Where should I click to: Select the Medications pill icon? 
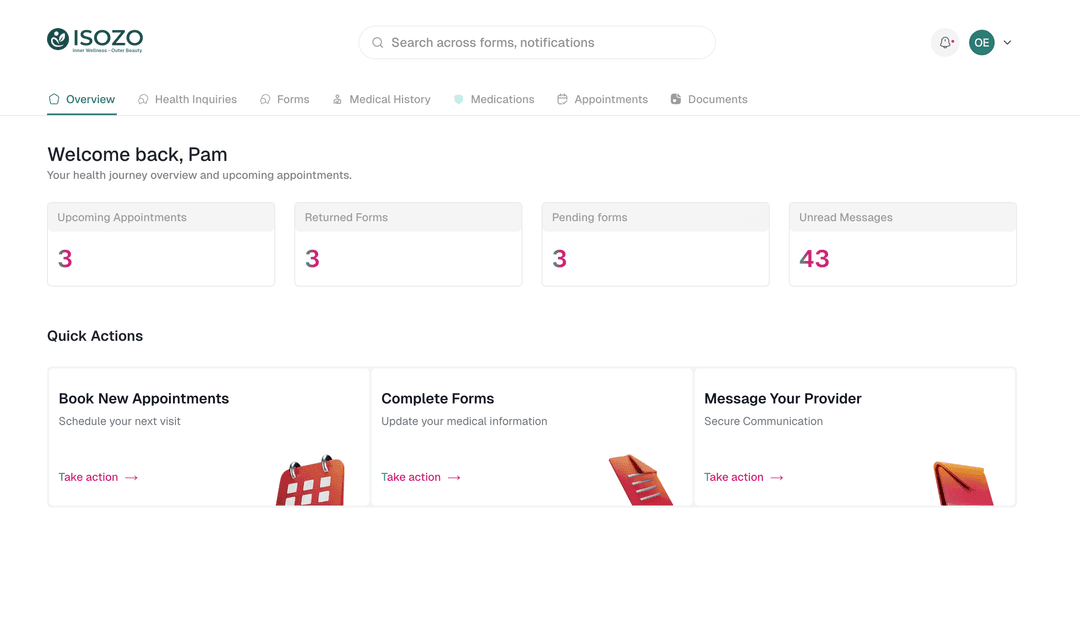coord(460,99)
